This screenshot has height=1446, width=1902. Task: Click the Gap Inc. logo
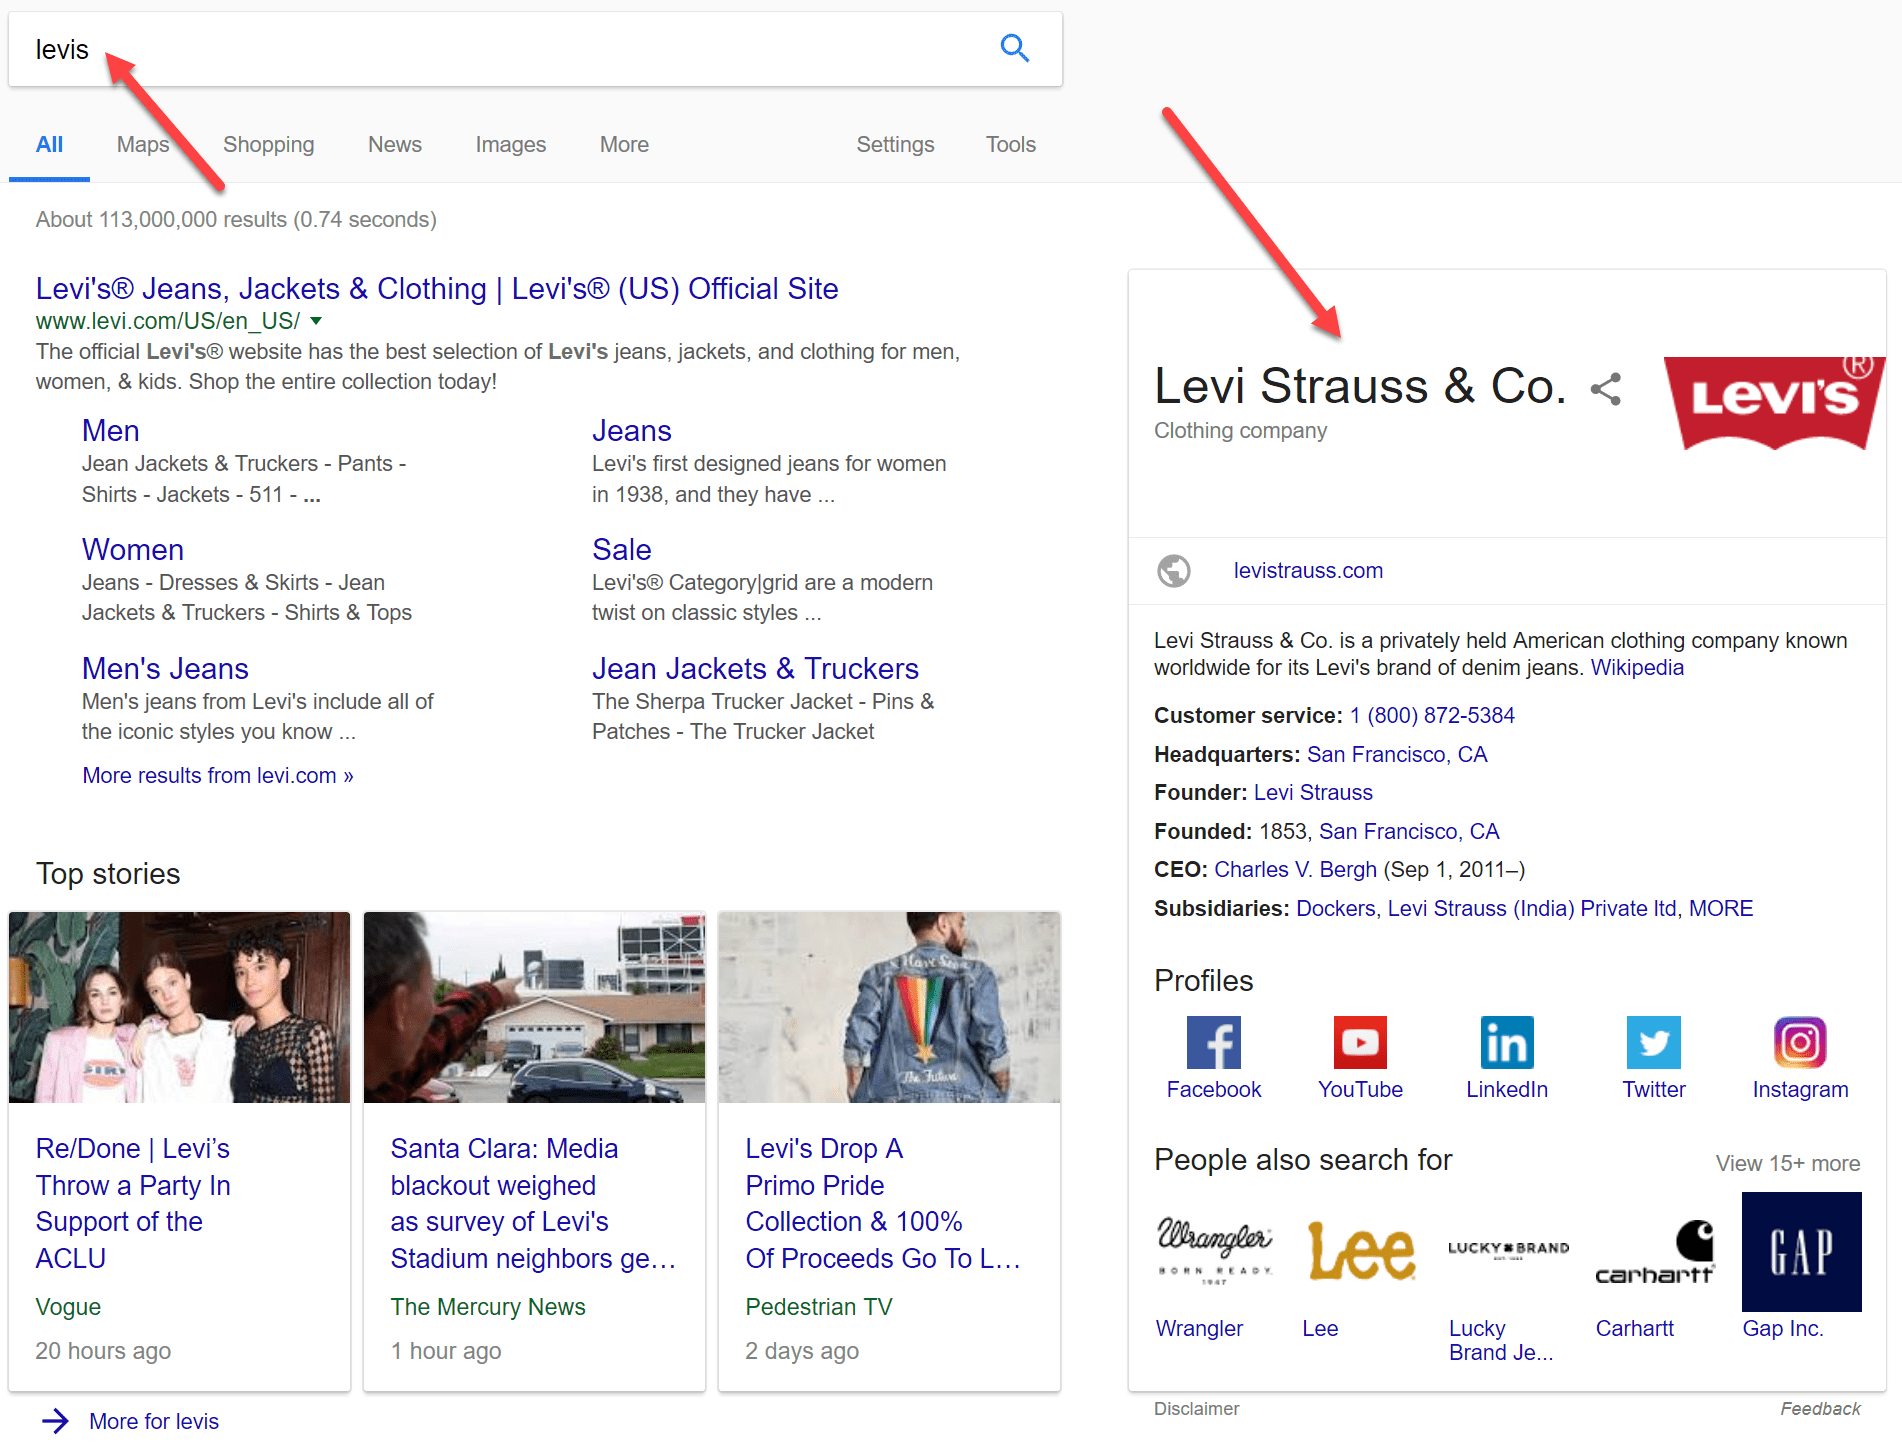point(1802,1251)
